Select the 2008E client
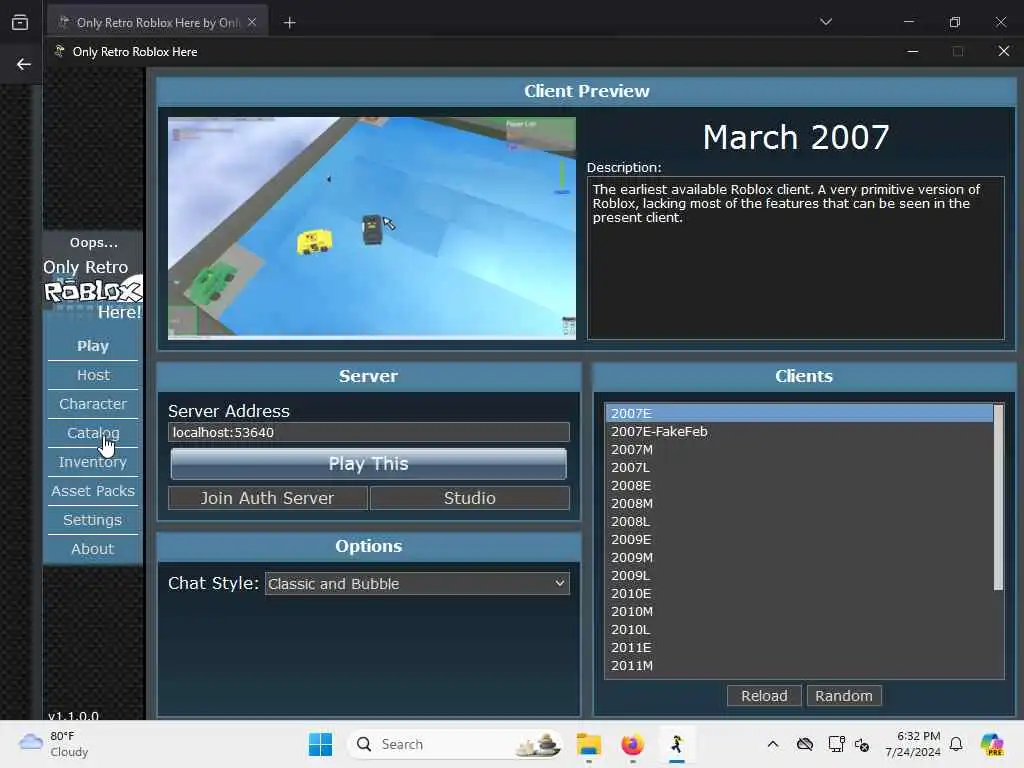The width and height of the screenshot is (1024, 768). (x=799, y=485)
